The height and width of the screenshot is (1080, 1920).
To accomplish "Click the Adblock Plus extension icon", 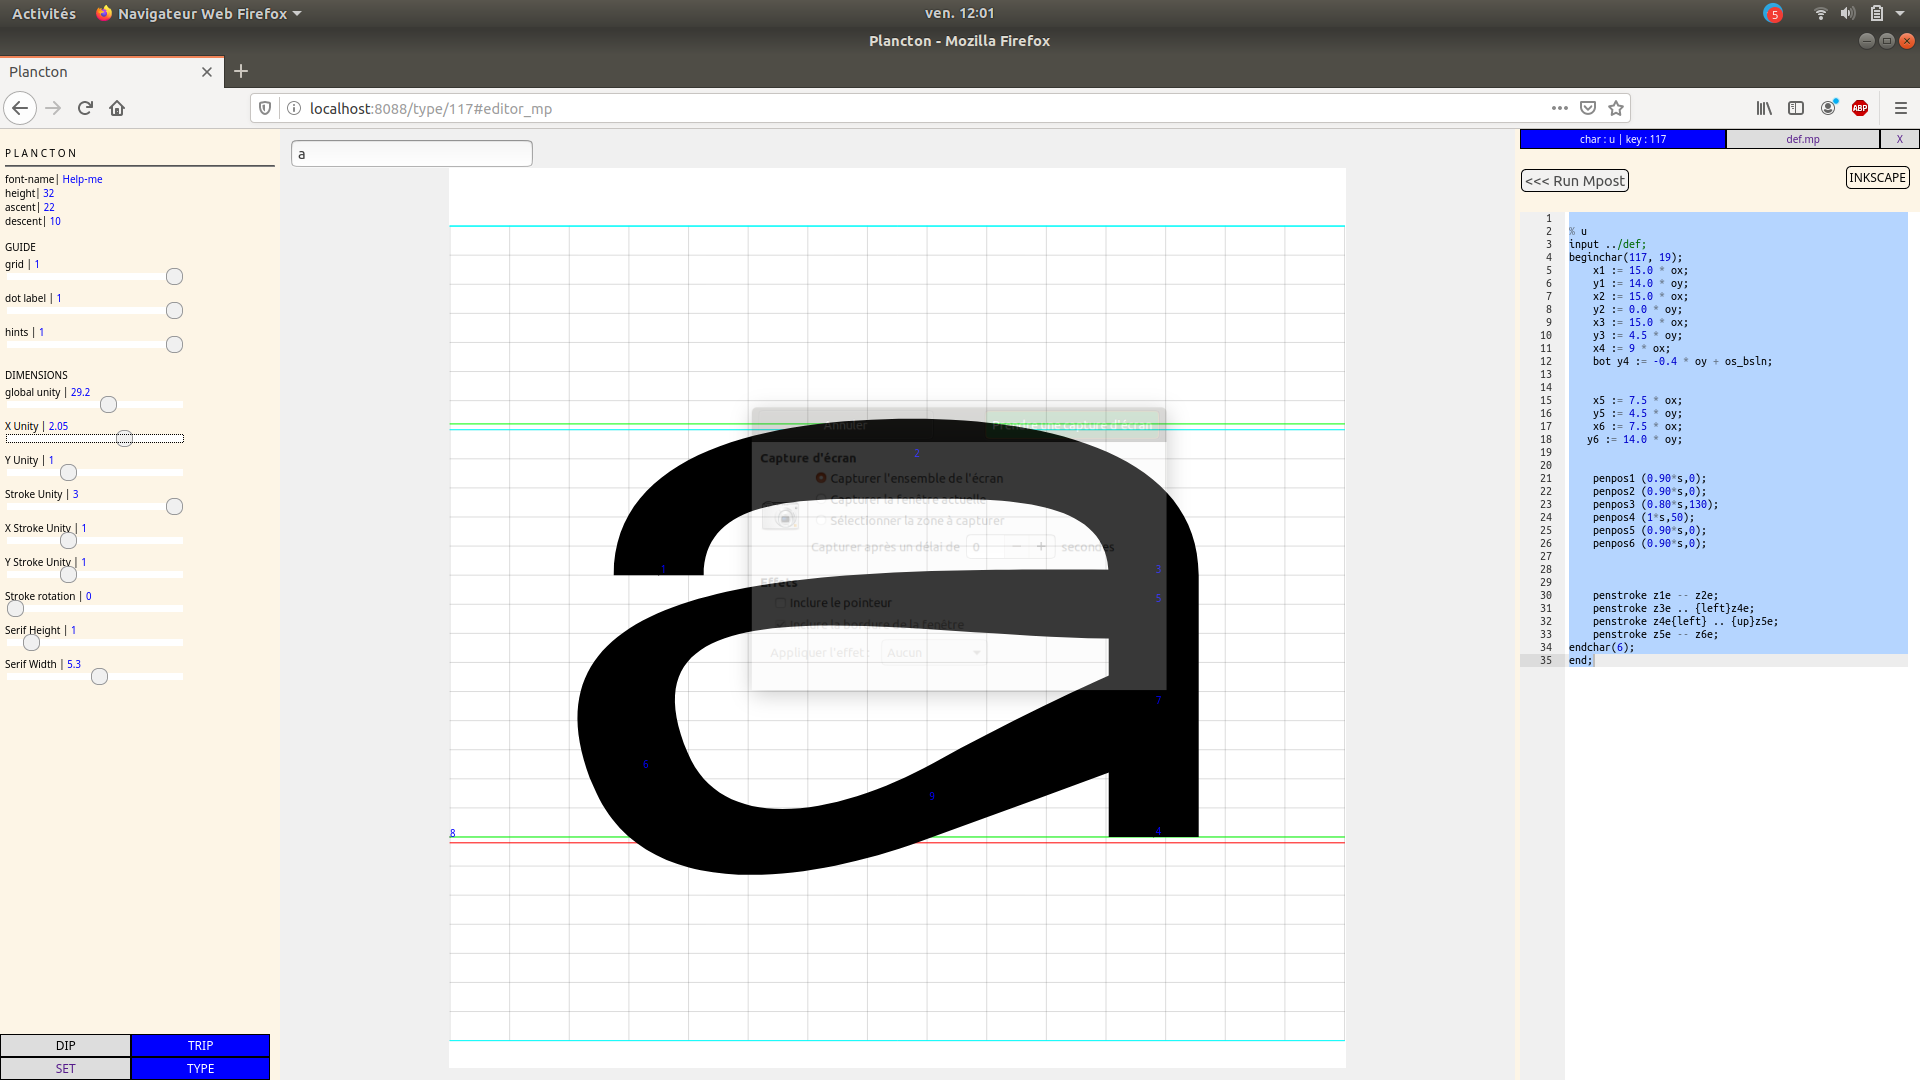I will coord(1860,108).
